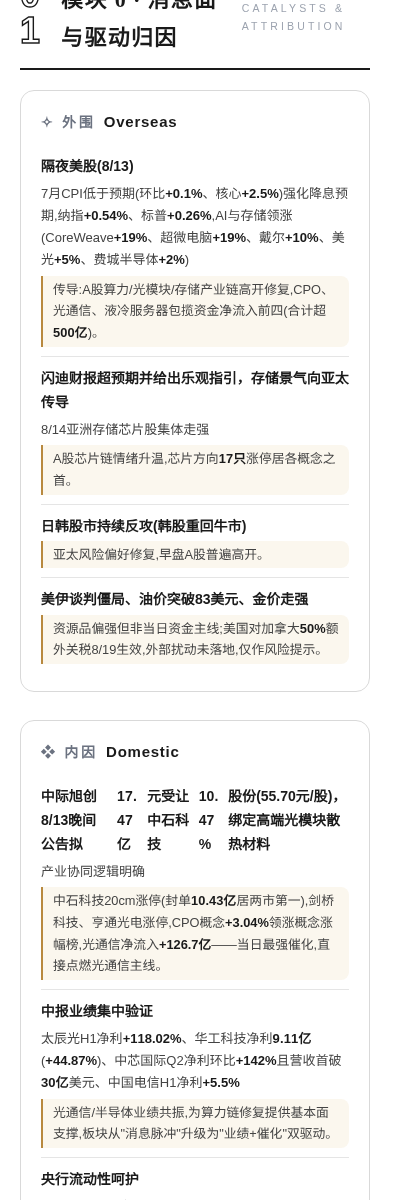407x1200 pixels.
Task: Click the 中际旭创 8/13晚间 公告拟 text
Action: coord(69,820)
